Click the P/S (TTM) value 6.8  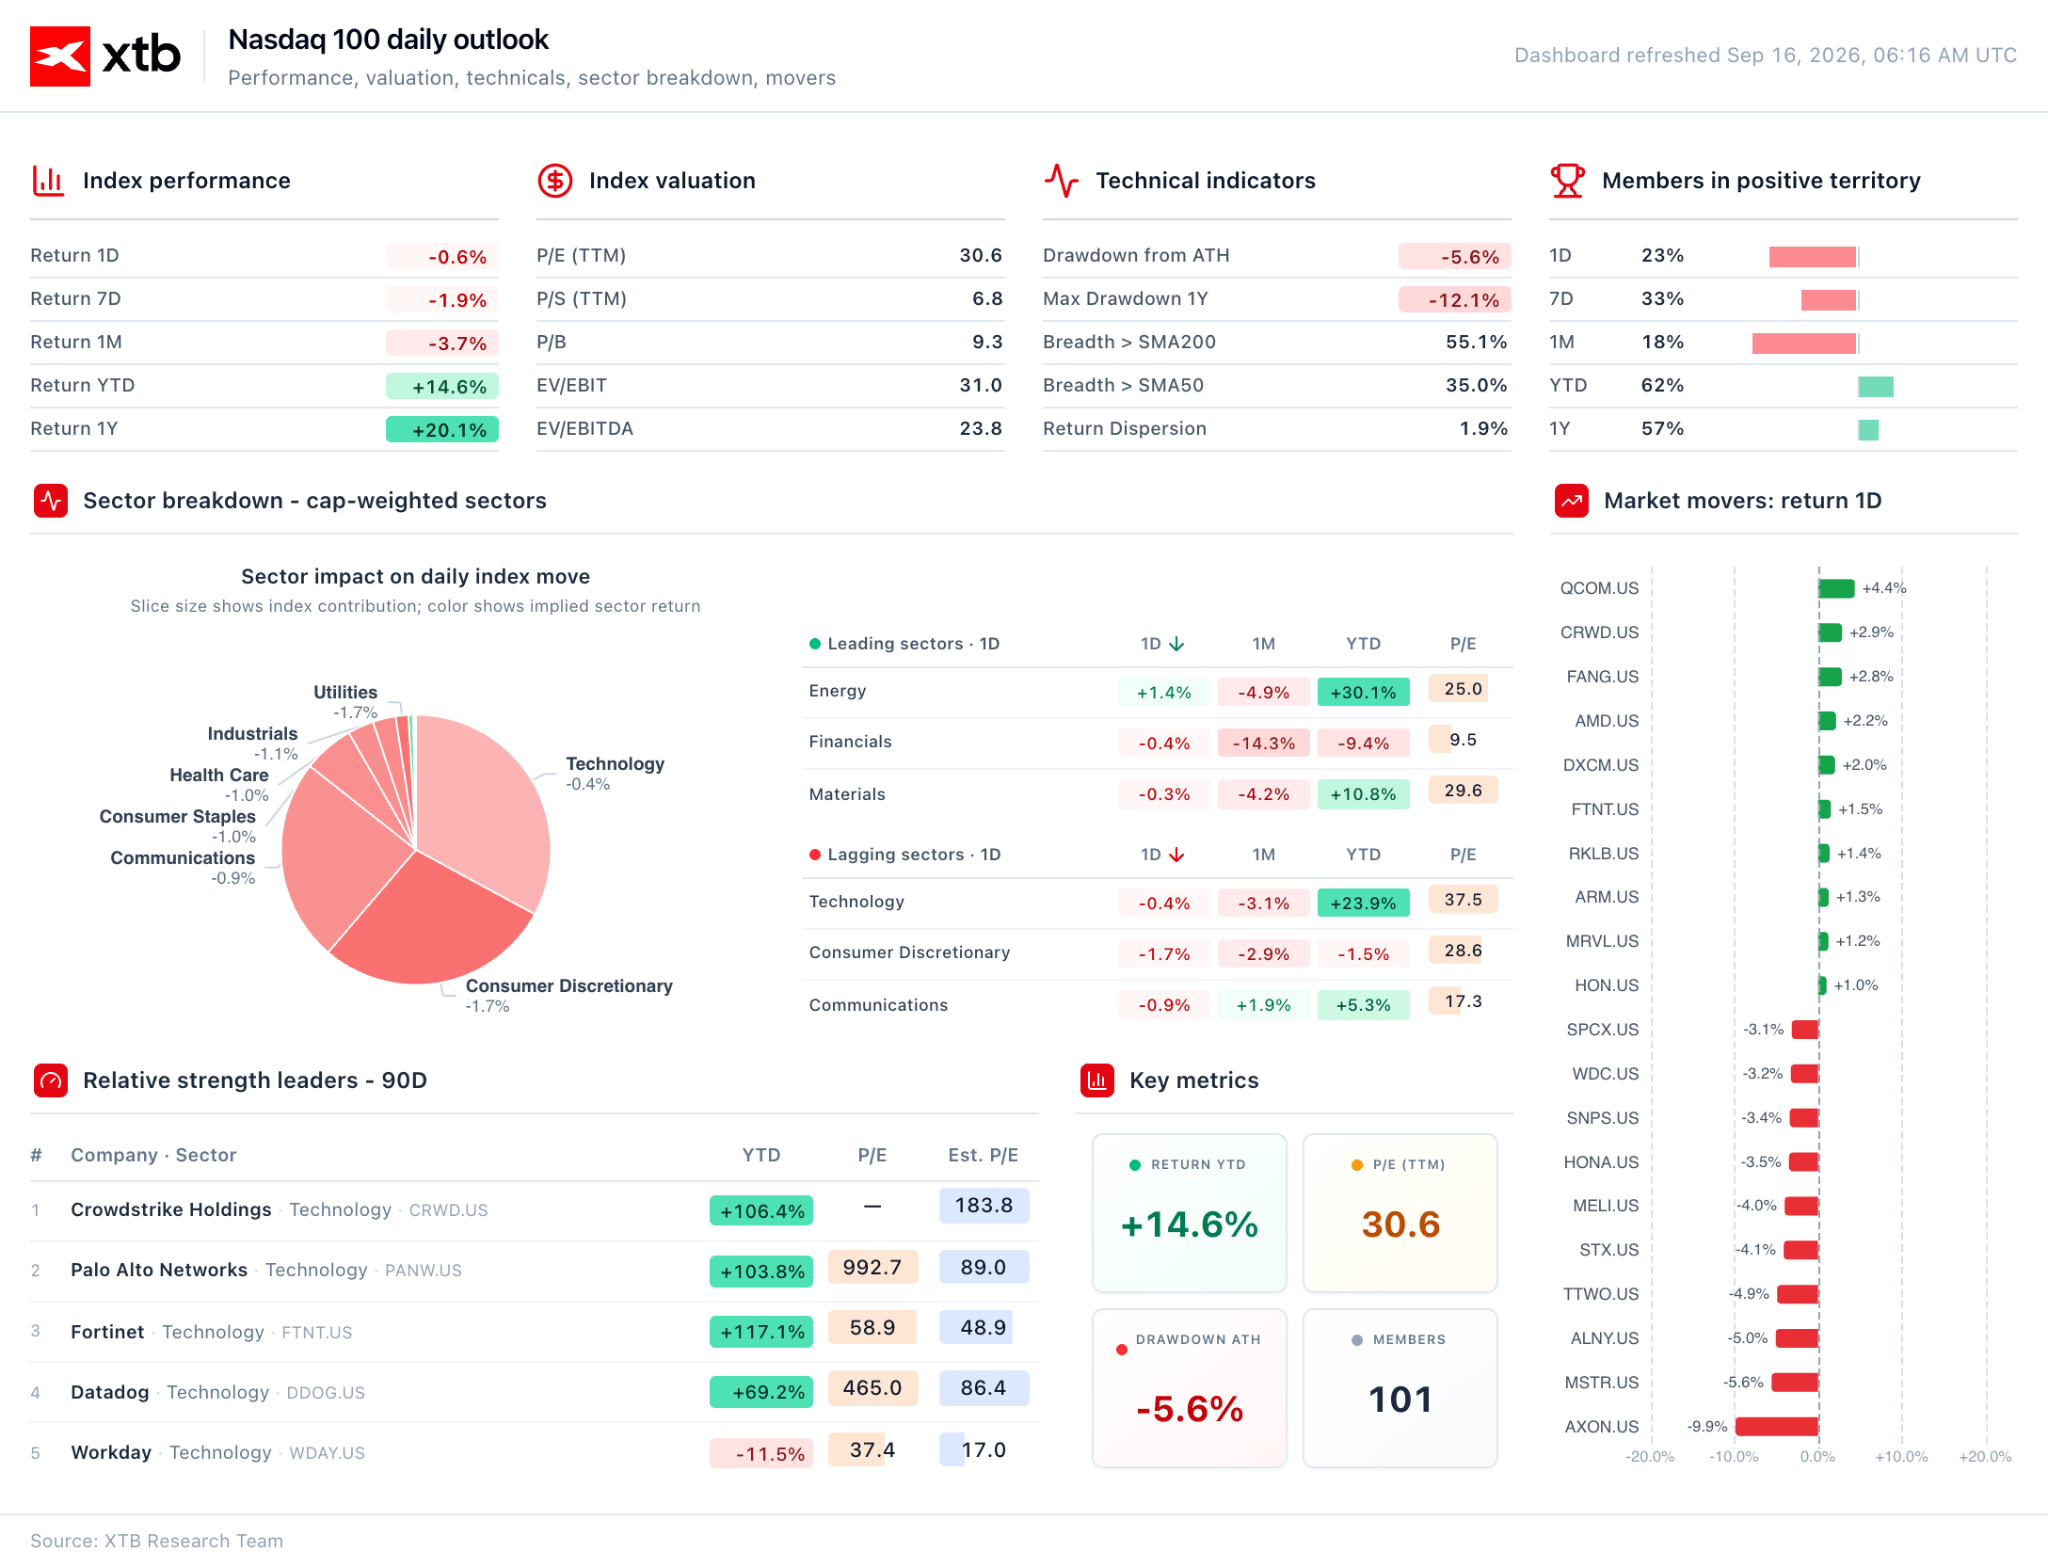tap(987, 299)
